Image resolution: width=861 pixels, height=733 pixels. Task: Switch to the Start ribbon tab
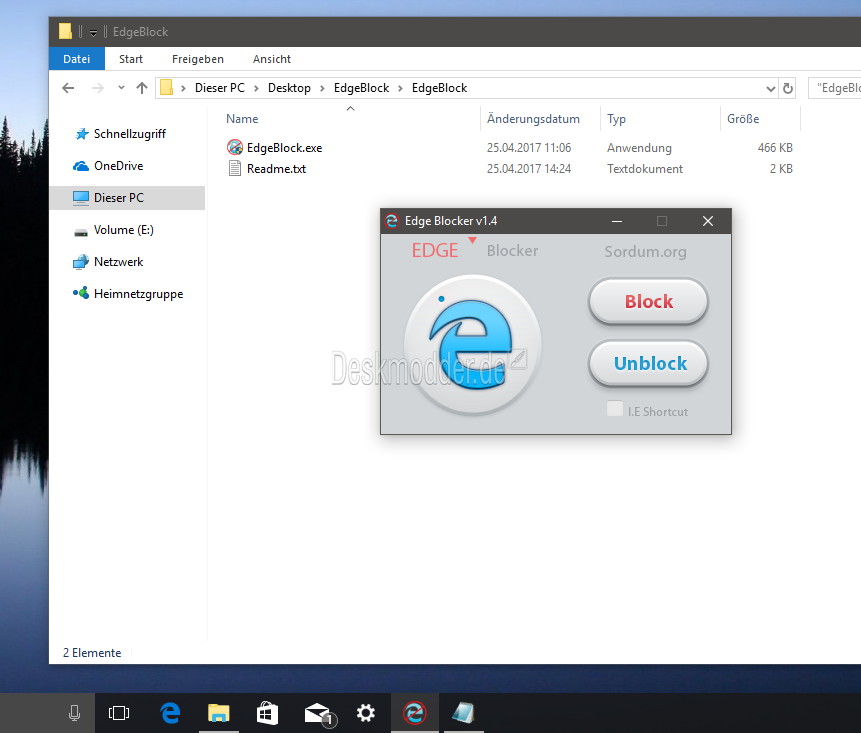[x=131, y=59]
